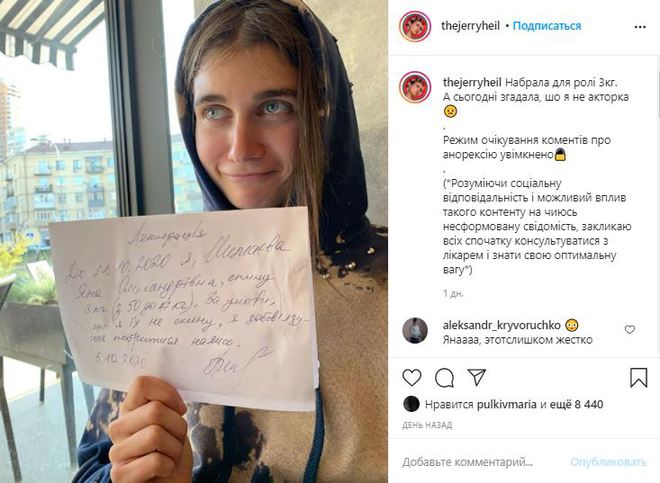Open the ДЕНЬ НАЗАД timestamp link
The width and height of the screenshot is (660, 483).
[427, 425]
